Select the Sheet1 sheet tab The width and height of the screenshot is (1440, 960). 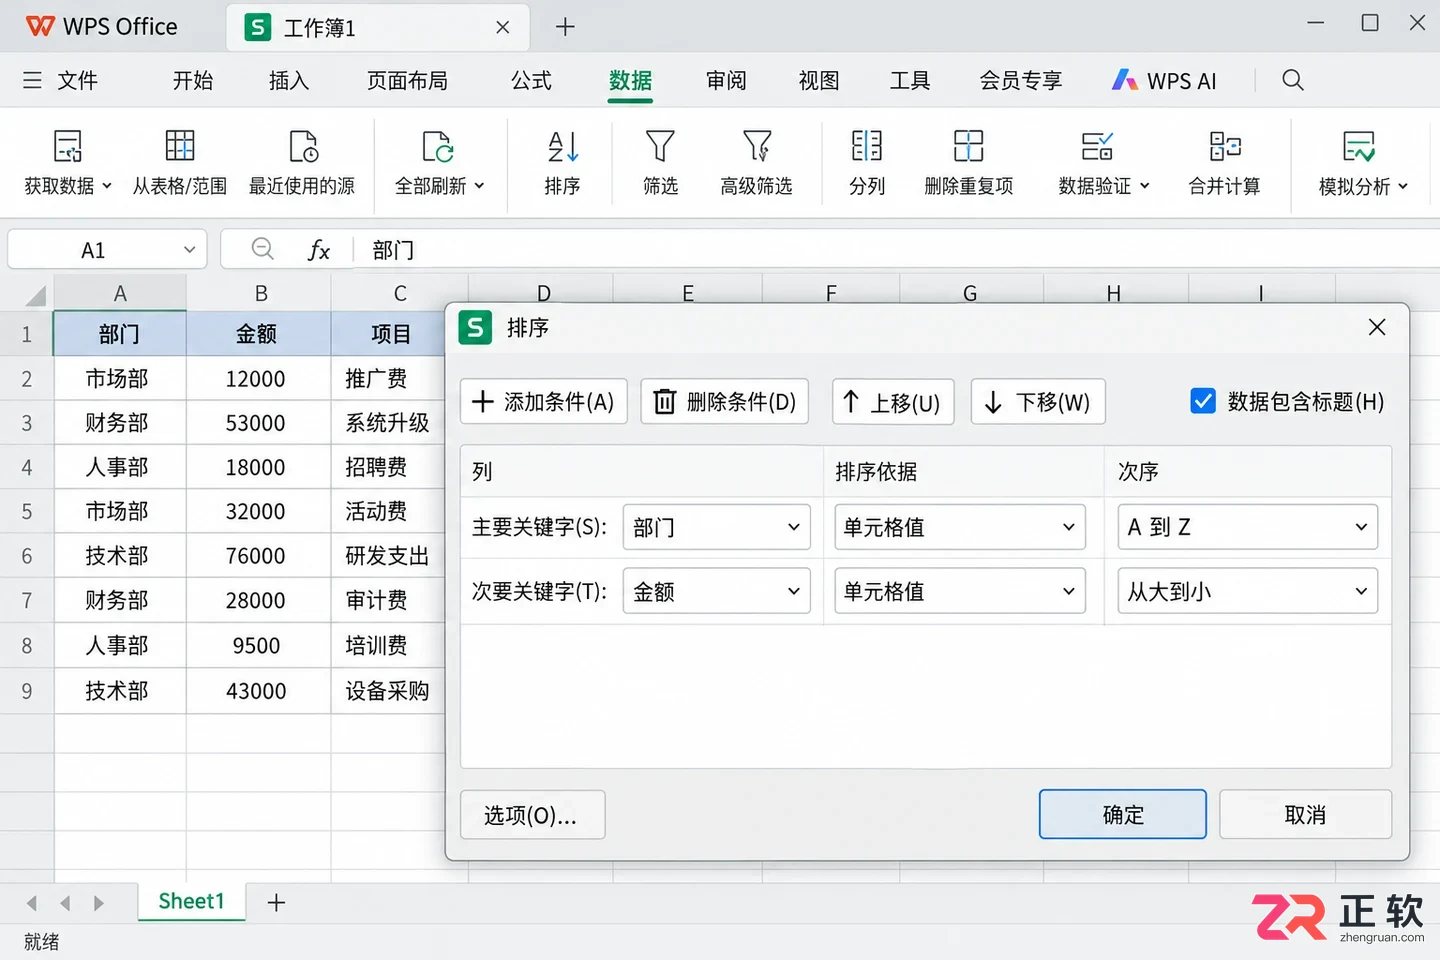click(x=191, y=901)
